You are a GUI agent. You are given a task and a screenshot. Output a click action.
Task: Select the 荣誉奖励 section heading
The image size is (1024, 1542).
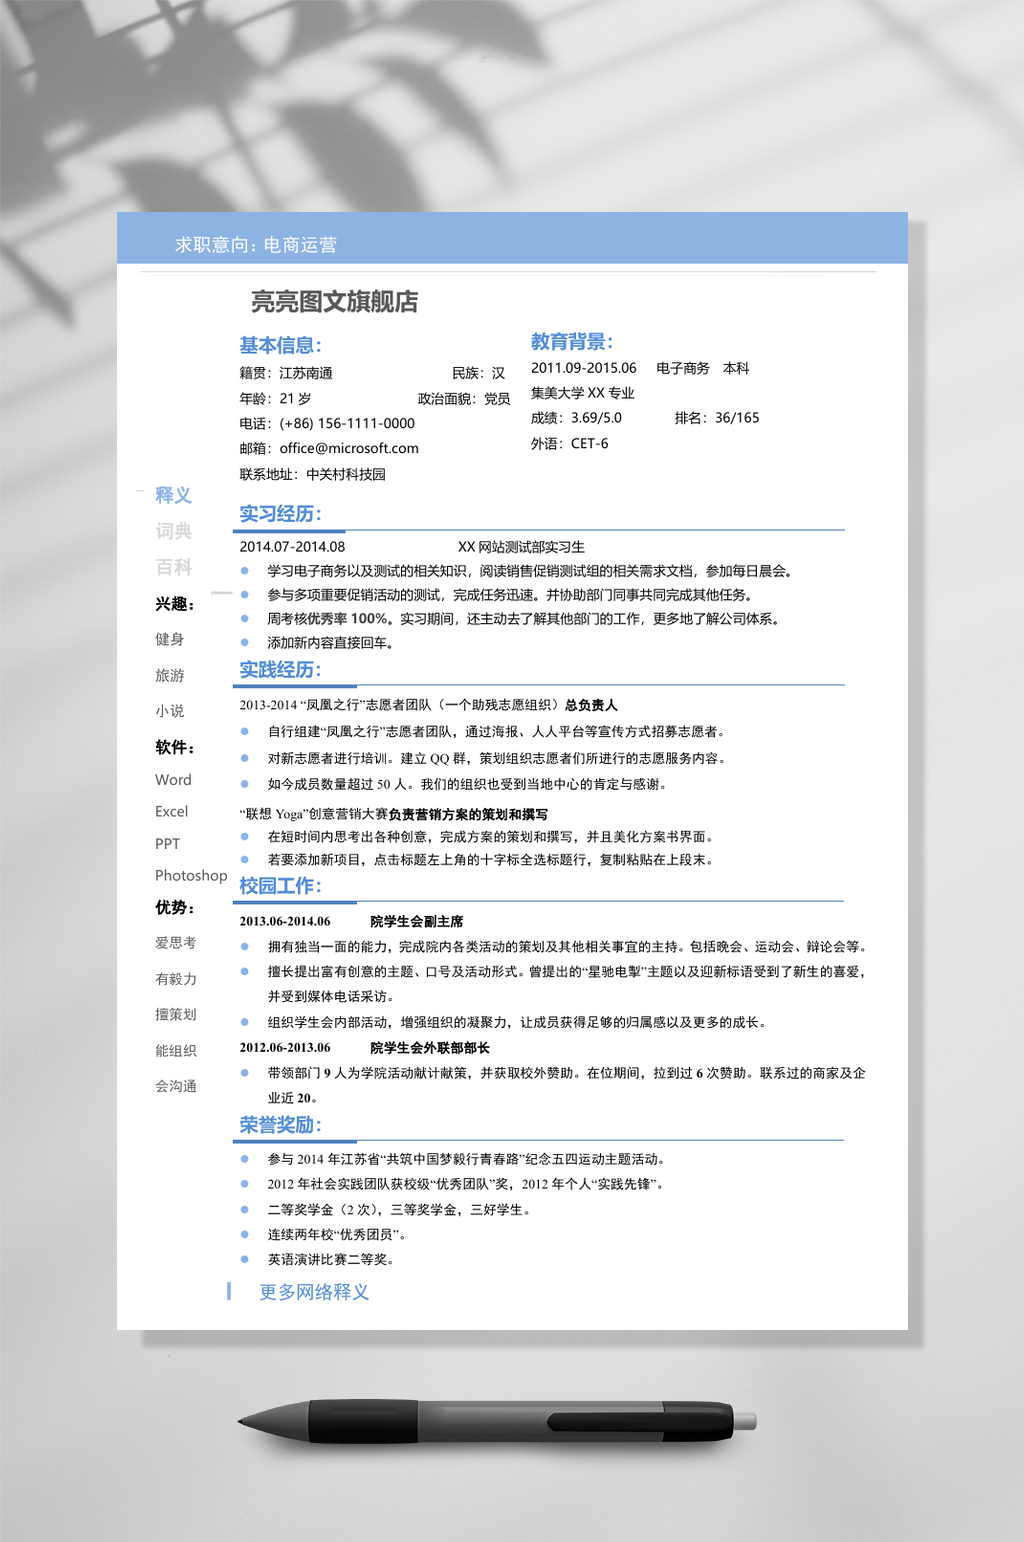pyautogui.click(x=280, y=1125)
